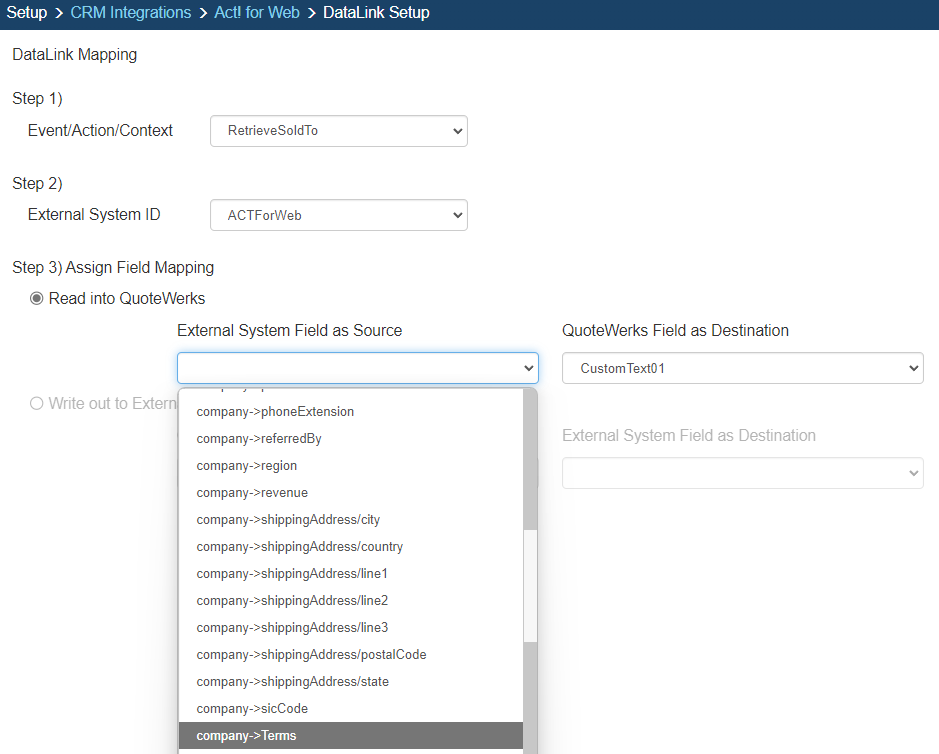The image size is (939, 754).
Task: Choose company->referredBy from the list
Action: (259, 439)
